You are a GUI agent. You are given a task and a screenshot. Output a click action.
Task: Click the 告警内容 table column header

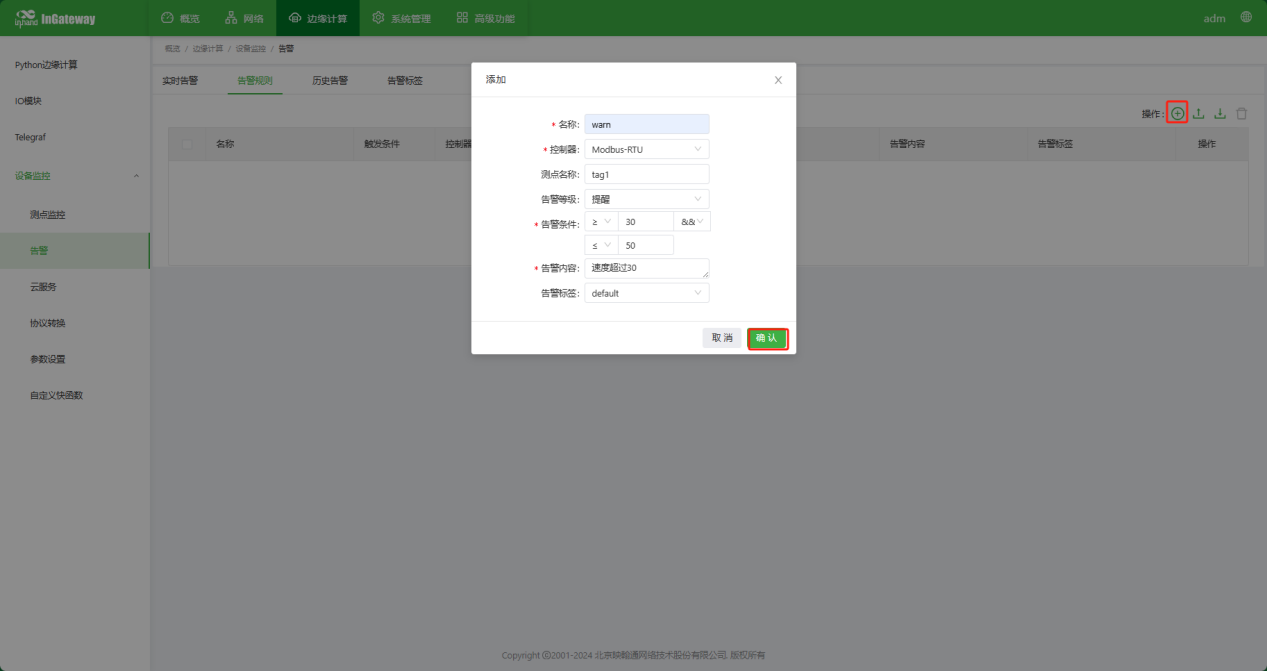(907, 144)
